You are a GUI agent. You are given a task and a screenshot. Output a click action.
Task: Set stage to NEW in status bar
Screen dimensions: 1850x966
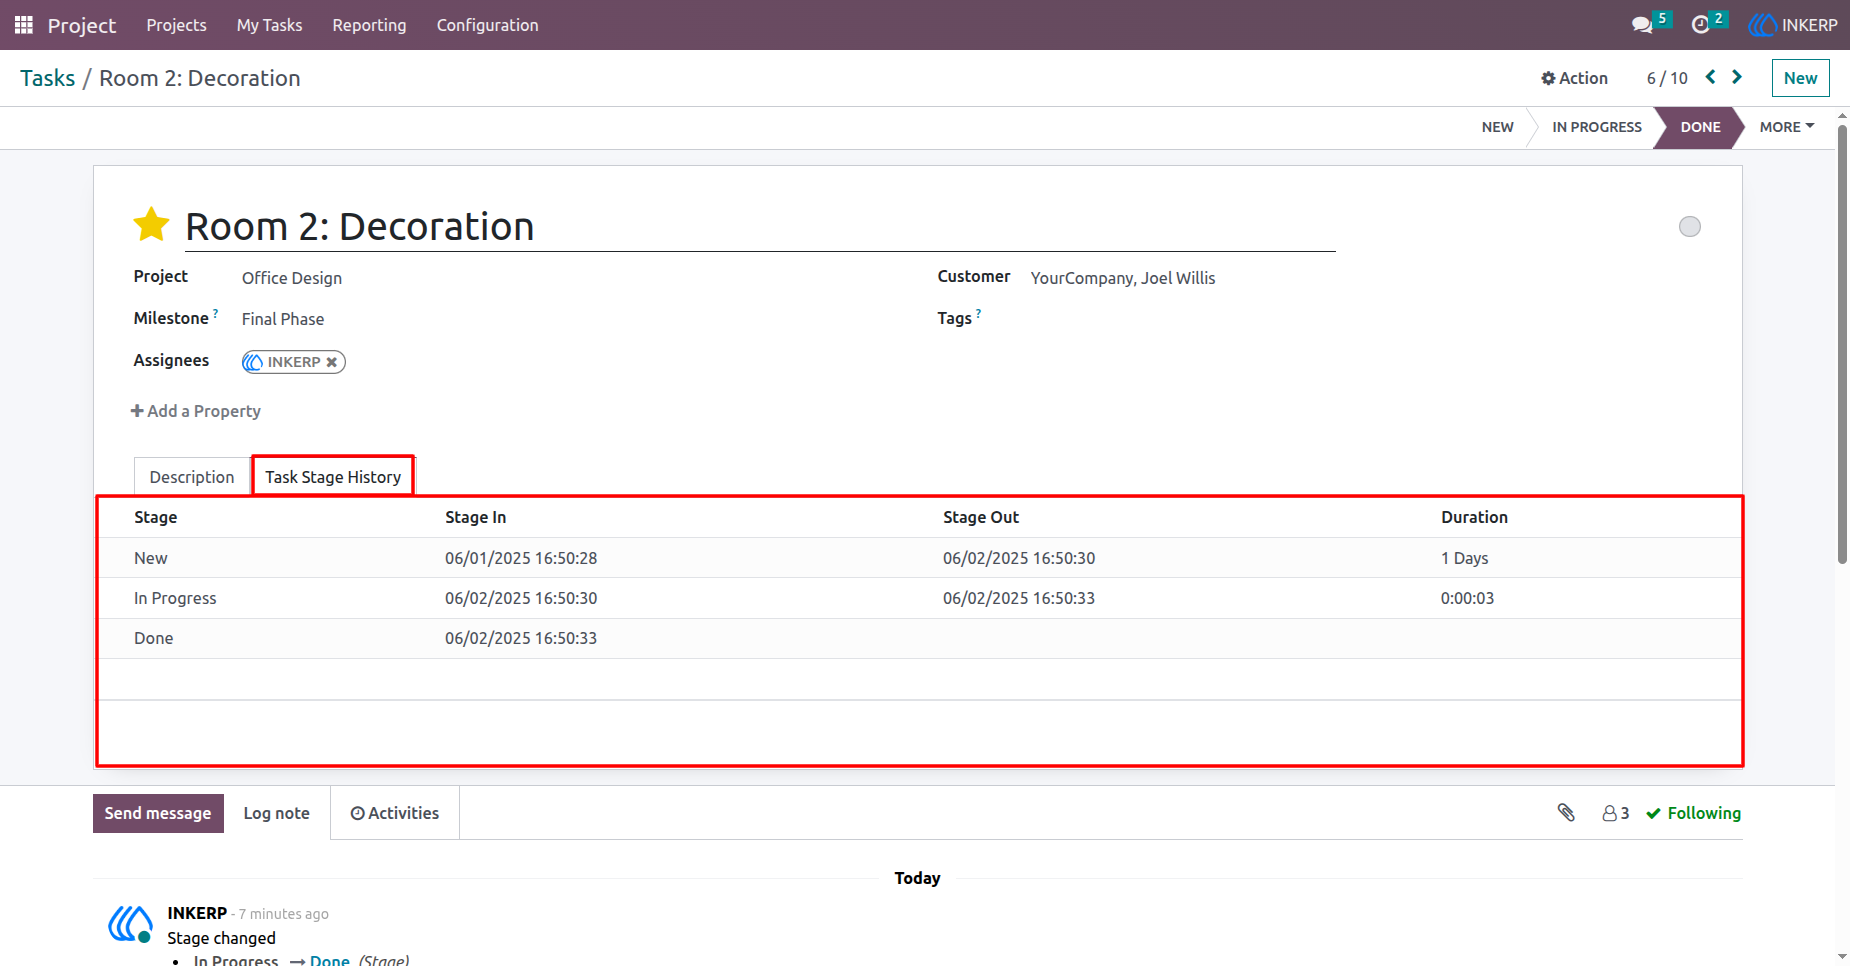pyautogui.click(x=1497, y=127)
